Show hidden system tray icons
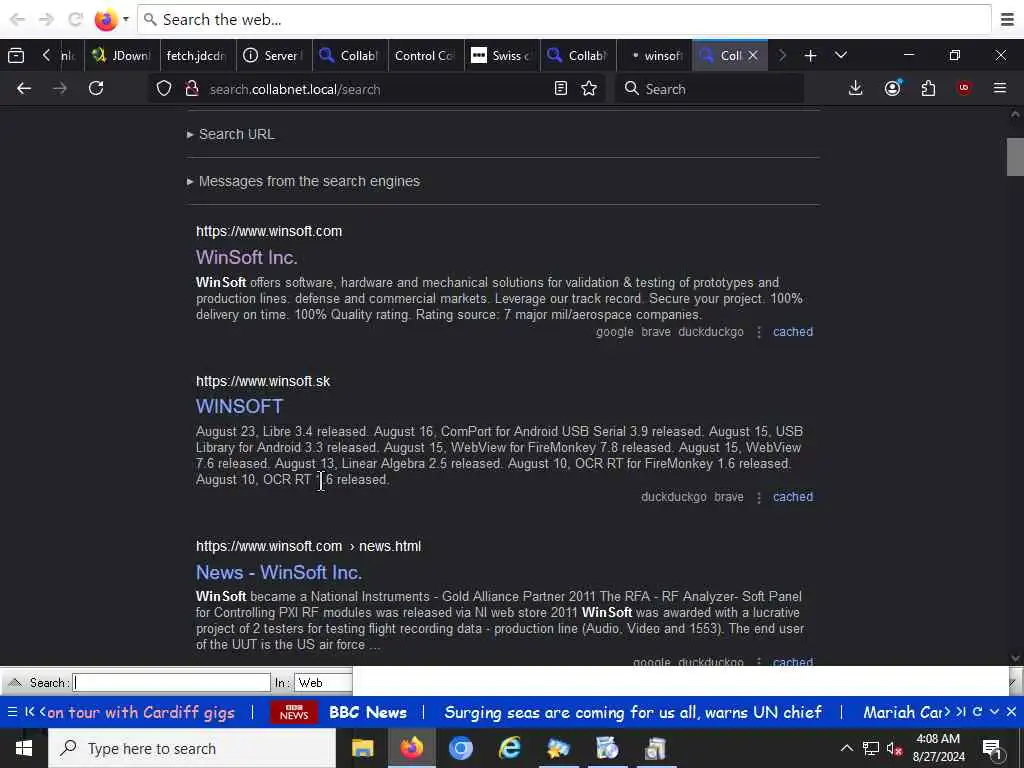 tap(846, 748)
